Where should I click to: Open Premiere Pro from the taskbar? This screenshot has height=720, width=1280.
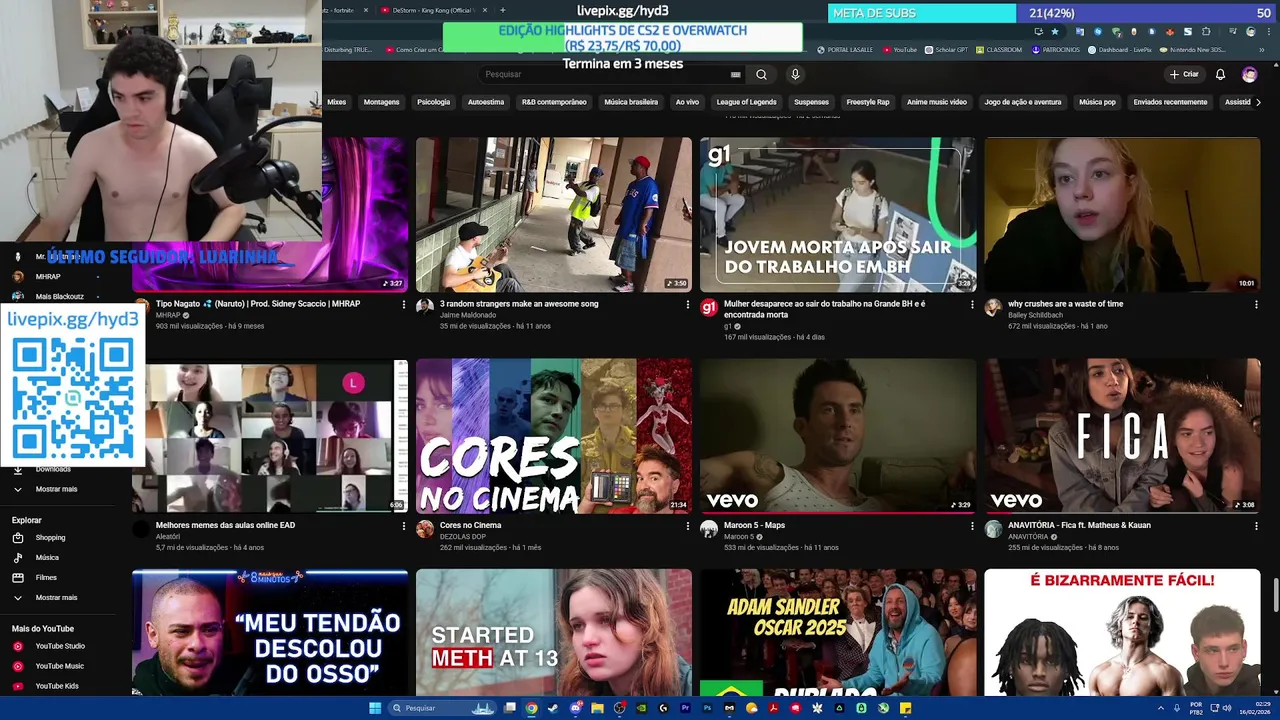(685, 708)
